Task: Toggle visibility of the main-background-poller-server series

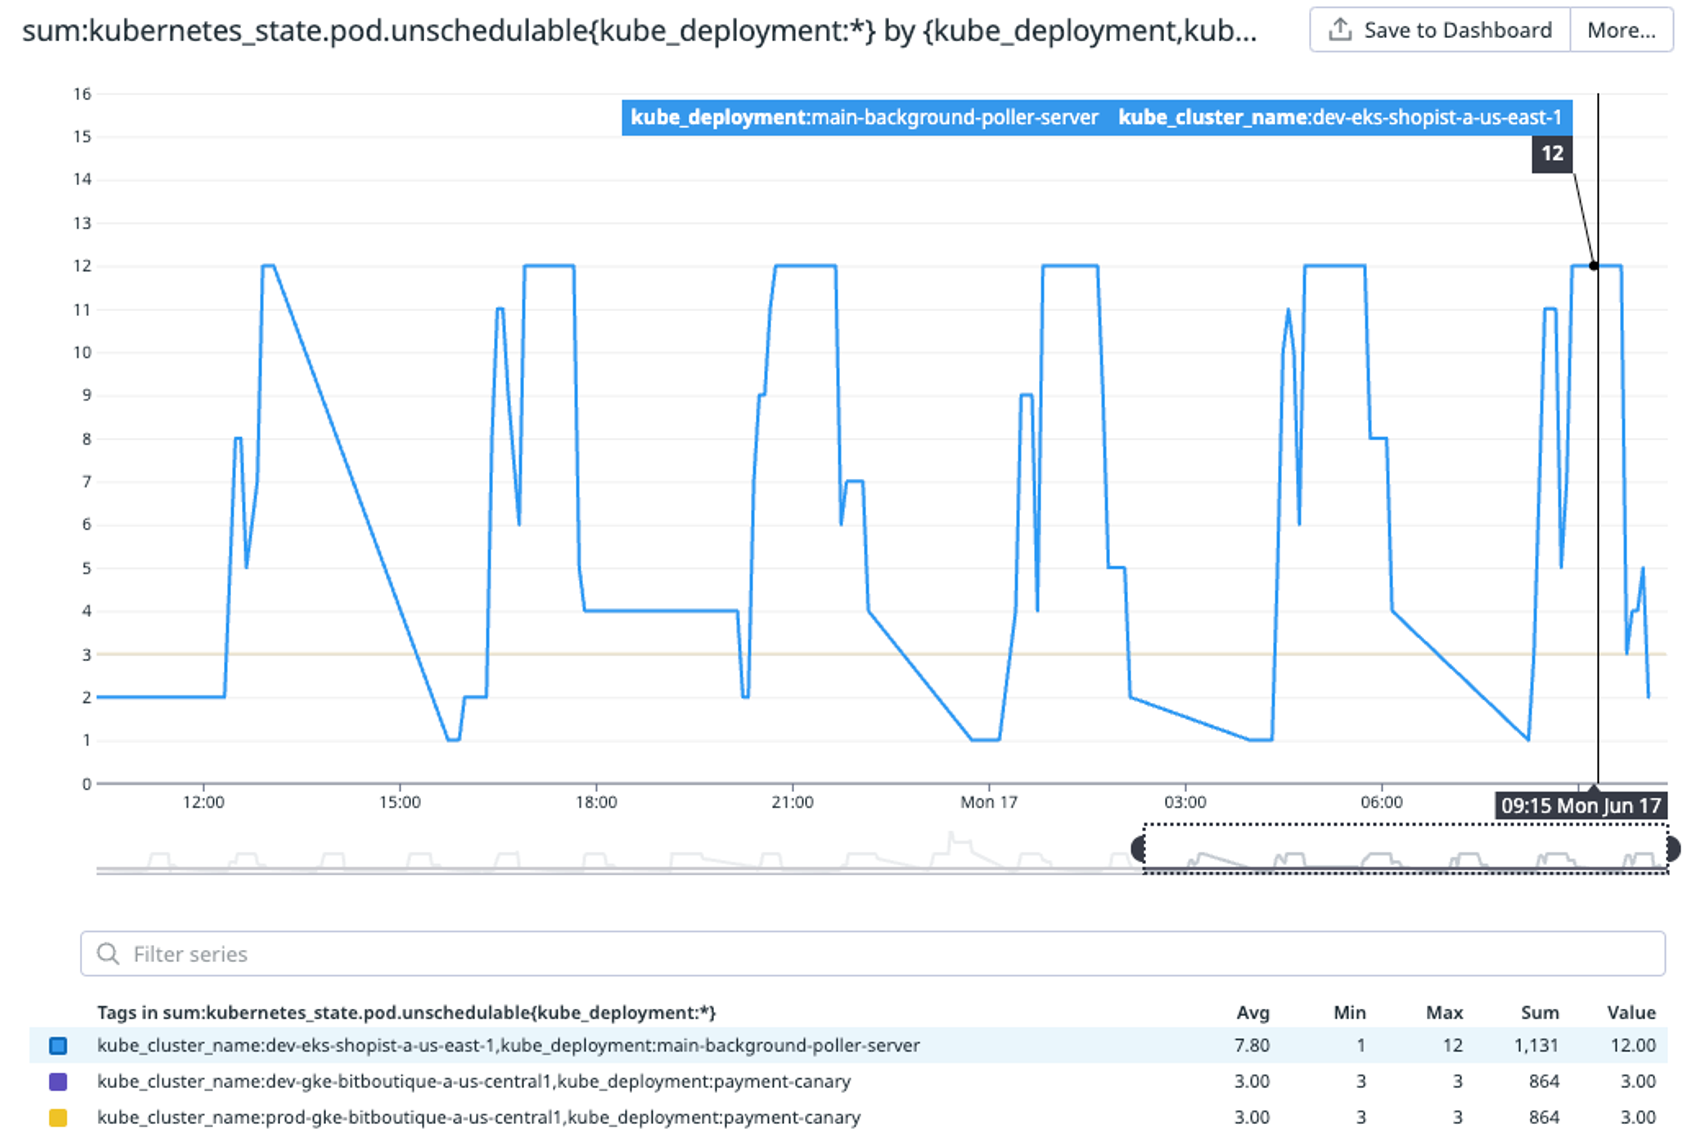Action: (x=59, y=1045)
